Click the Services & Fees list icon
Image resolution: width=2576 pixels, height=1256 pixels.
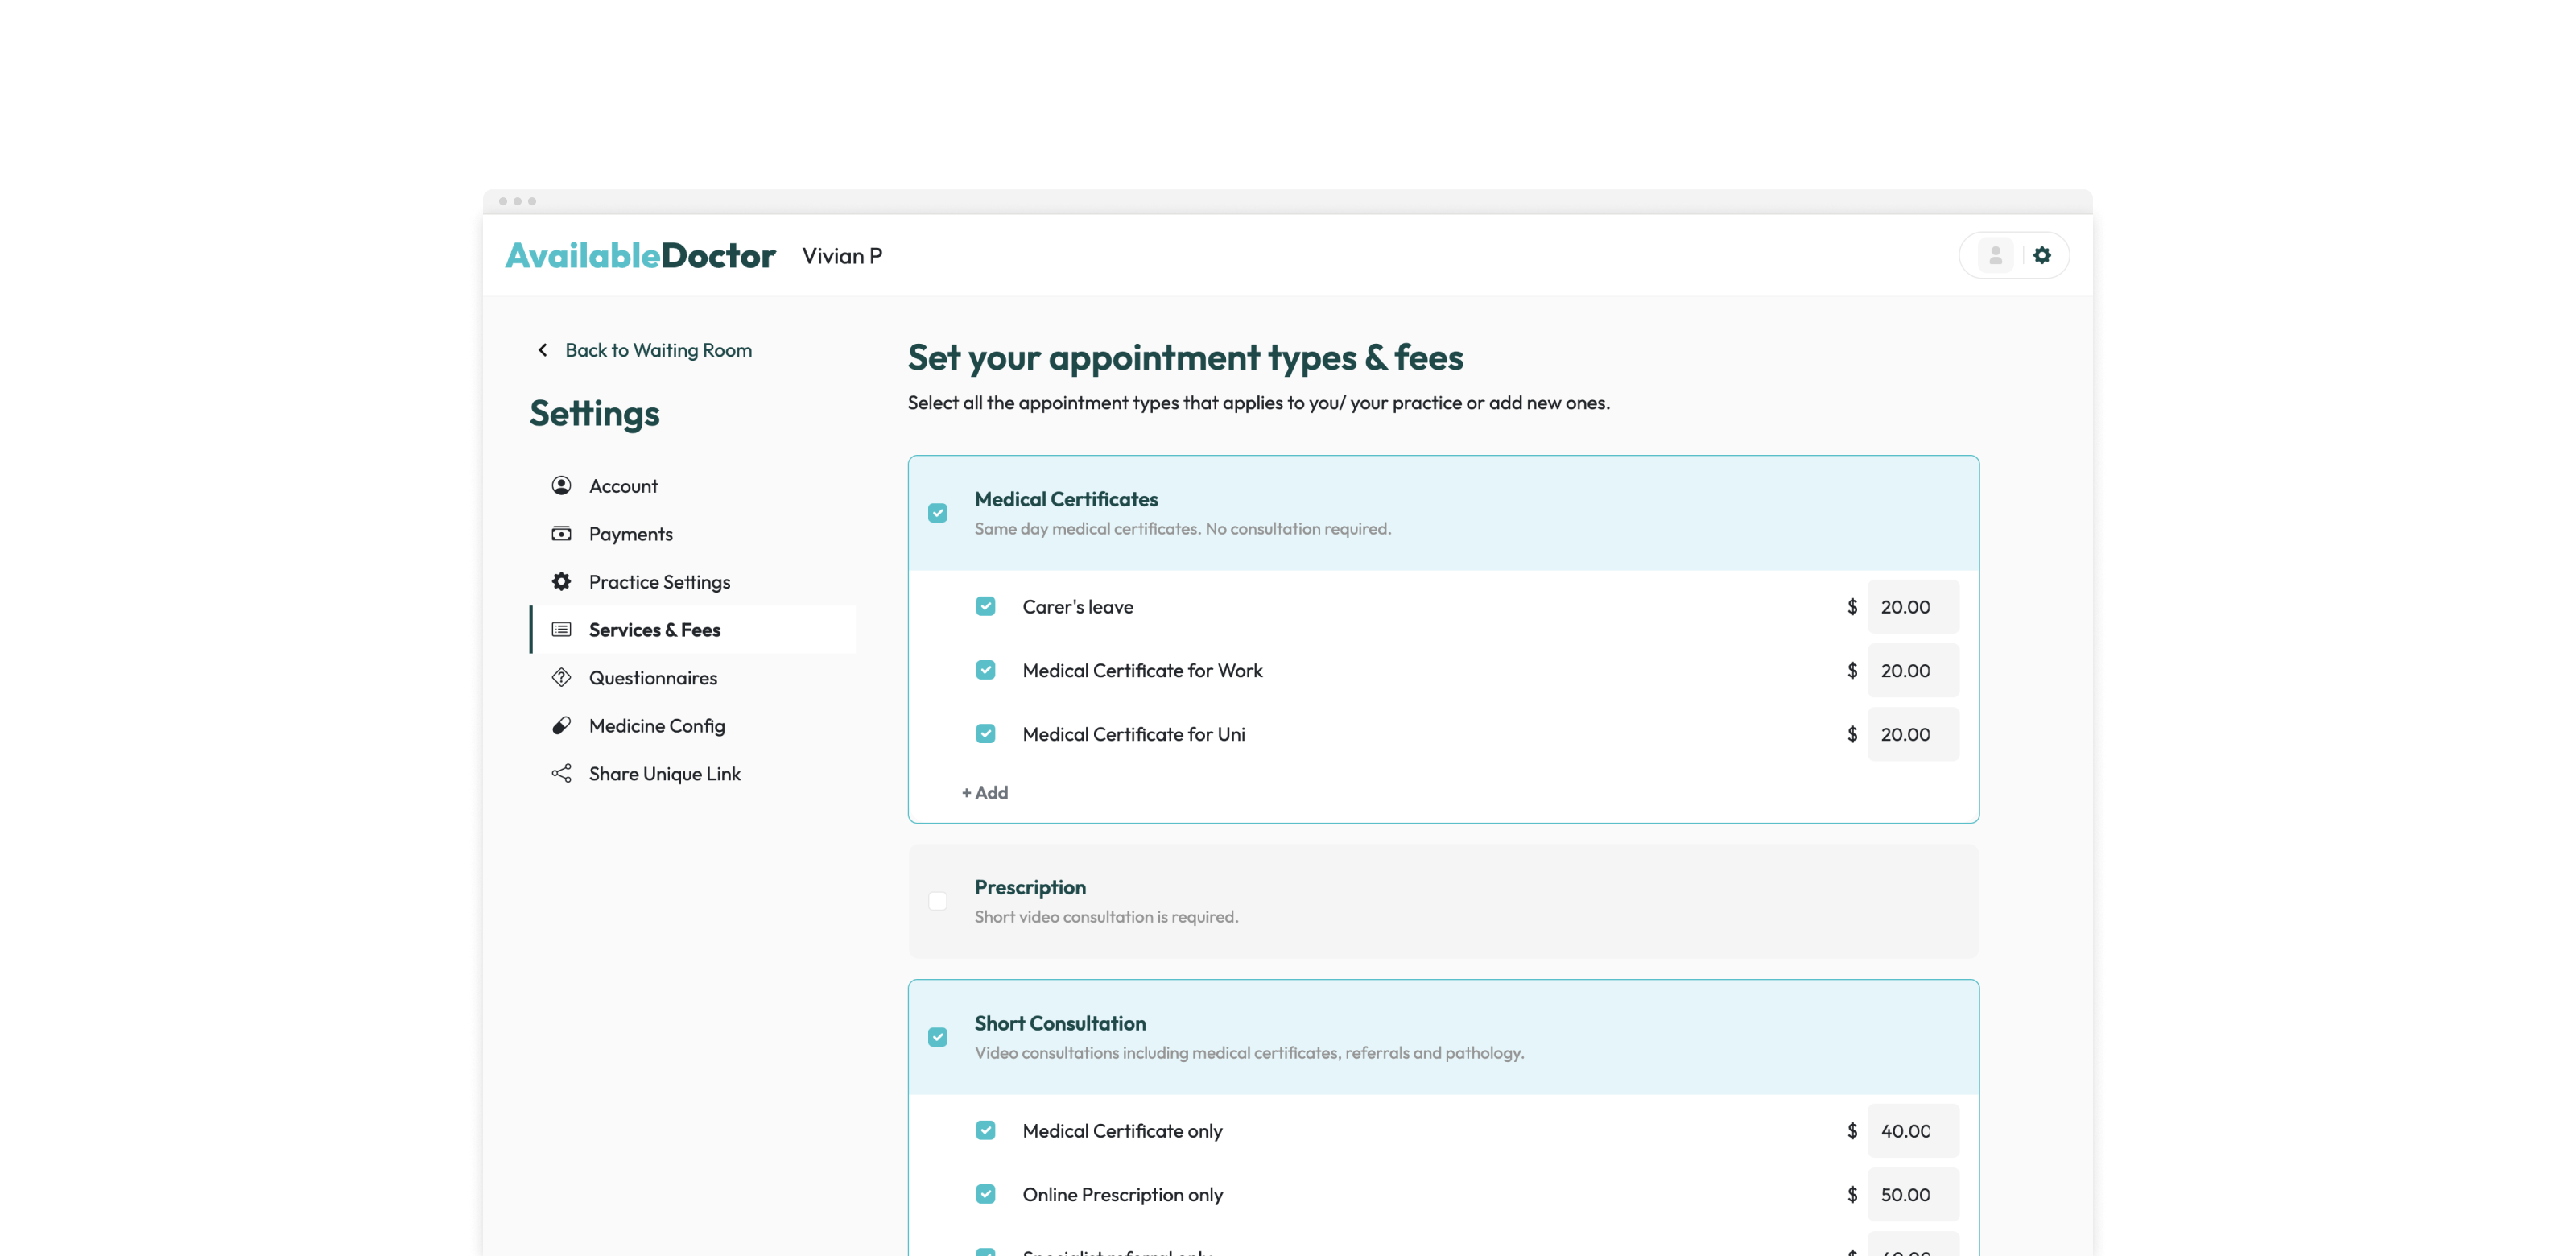(x=561, y=630)
